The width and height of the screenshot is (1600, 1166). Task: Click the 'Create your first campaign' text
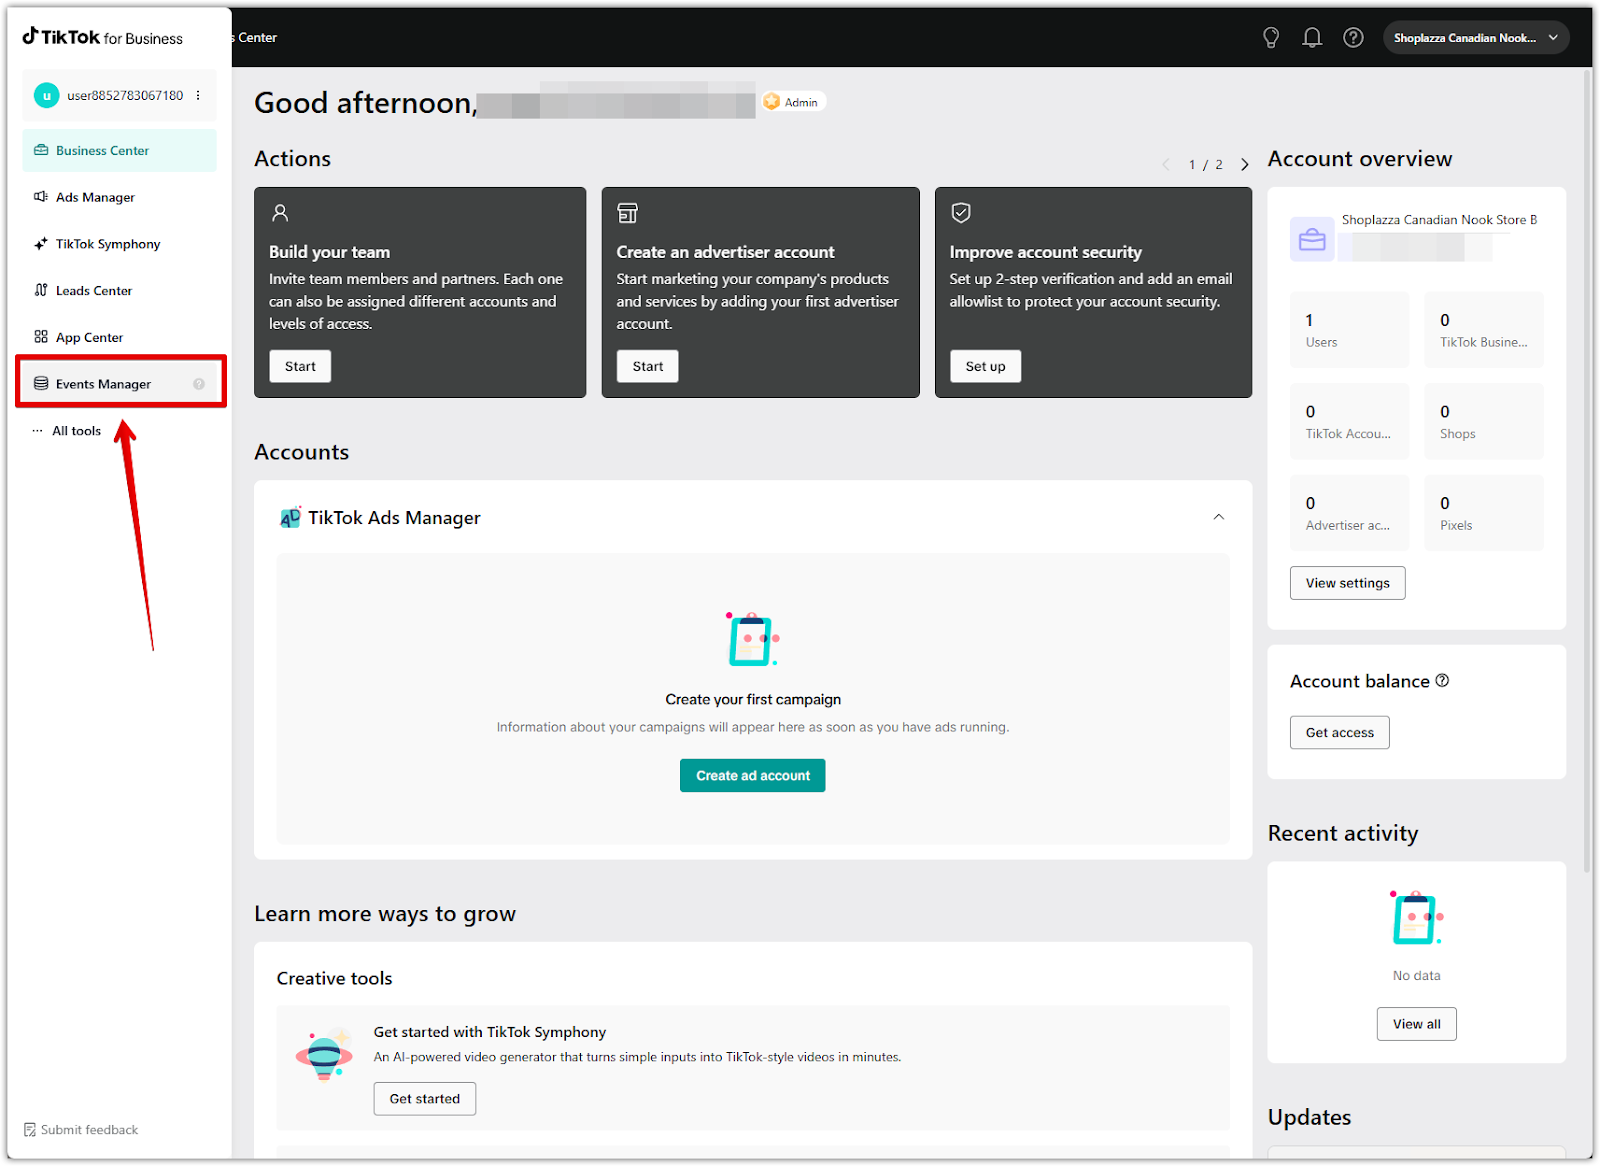753,700
